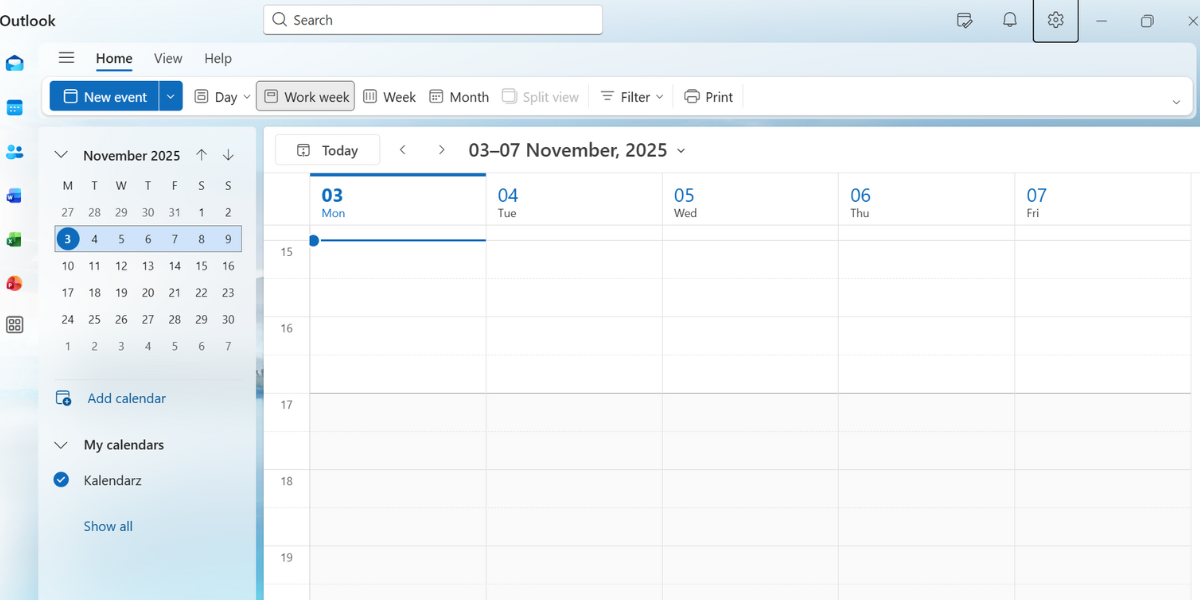Image resolution: width=1200 pixels, height=600 pixels.
Task: Select the Calendar icon in the left rail
Action: 14,108
